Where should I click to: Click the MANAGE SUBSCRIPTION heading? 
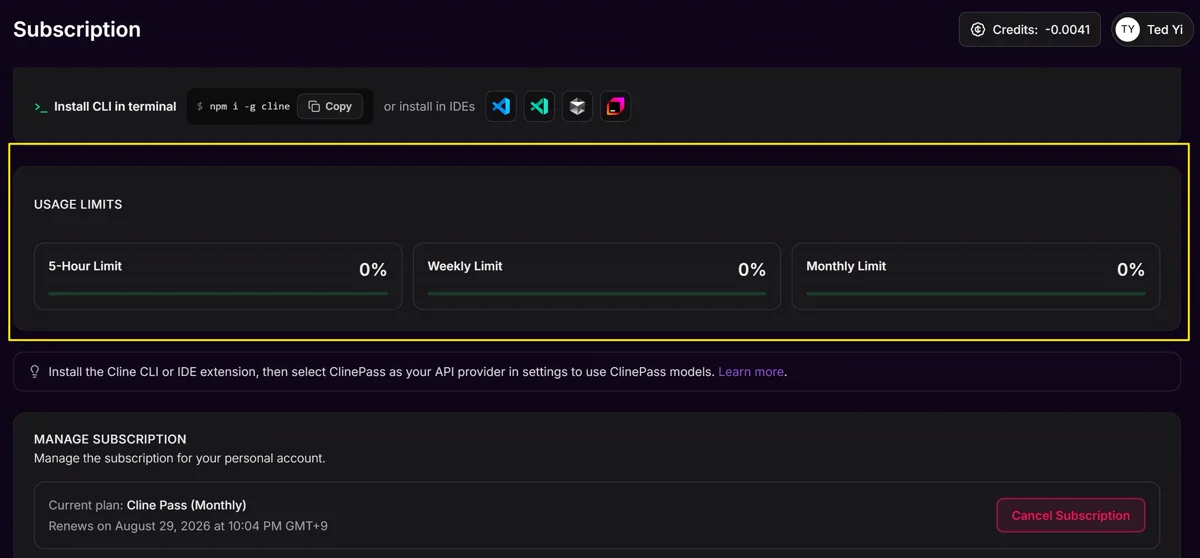pyautogui.click(x=110, y=439)
